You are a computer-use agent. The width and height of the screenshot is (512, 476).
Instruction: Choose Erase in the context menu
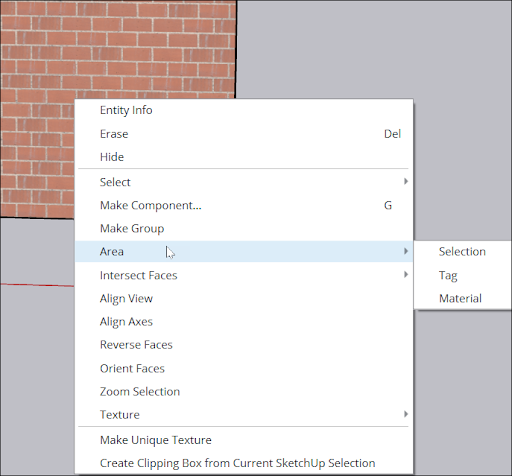coord(244,134)
